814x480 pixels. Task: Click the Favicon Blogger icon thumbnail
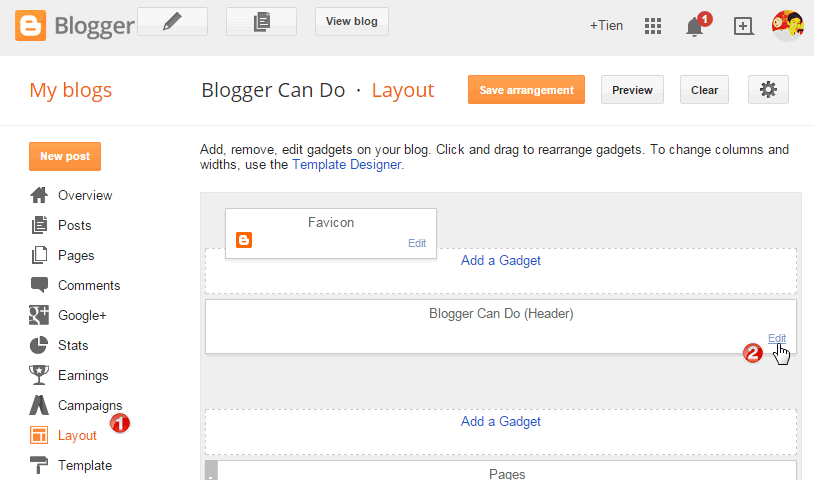244,240
